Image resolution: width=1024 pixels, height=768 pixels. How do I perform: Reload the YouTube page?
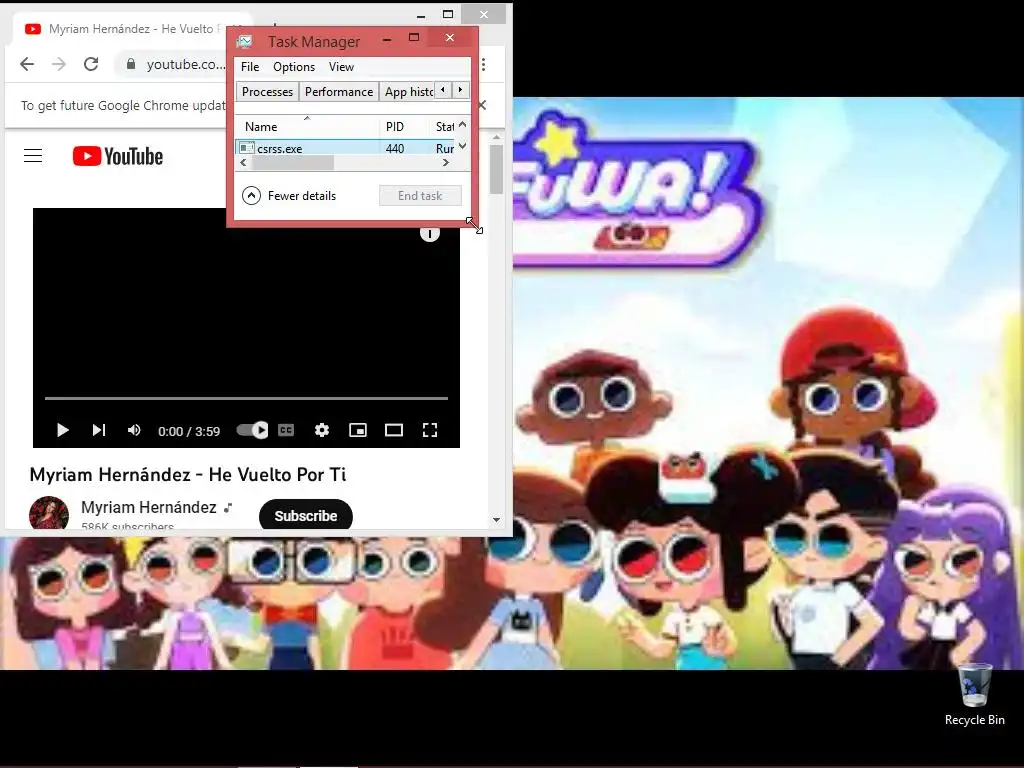click(91, 64)
